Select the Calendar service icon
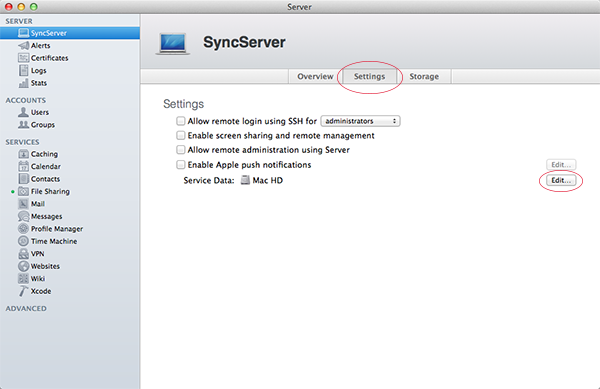 [23, 166]
